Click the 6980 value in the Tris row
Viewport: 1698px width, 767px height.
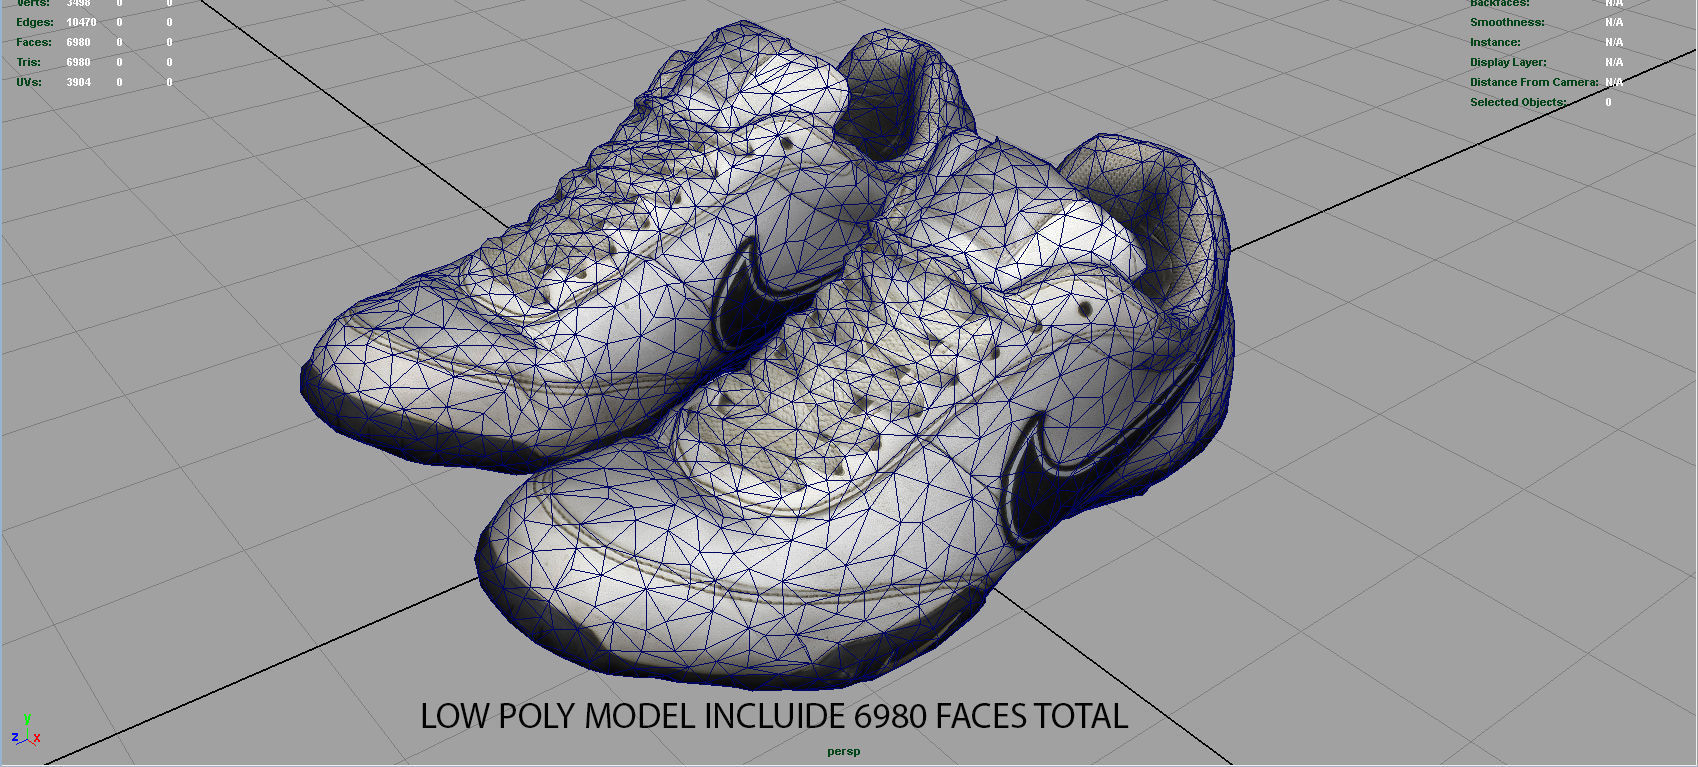(78, 62)
